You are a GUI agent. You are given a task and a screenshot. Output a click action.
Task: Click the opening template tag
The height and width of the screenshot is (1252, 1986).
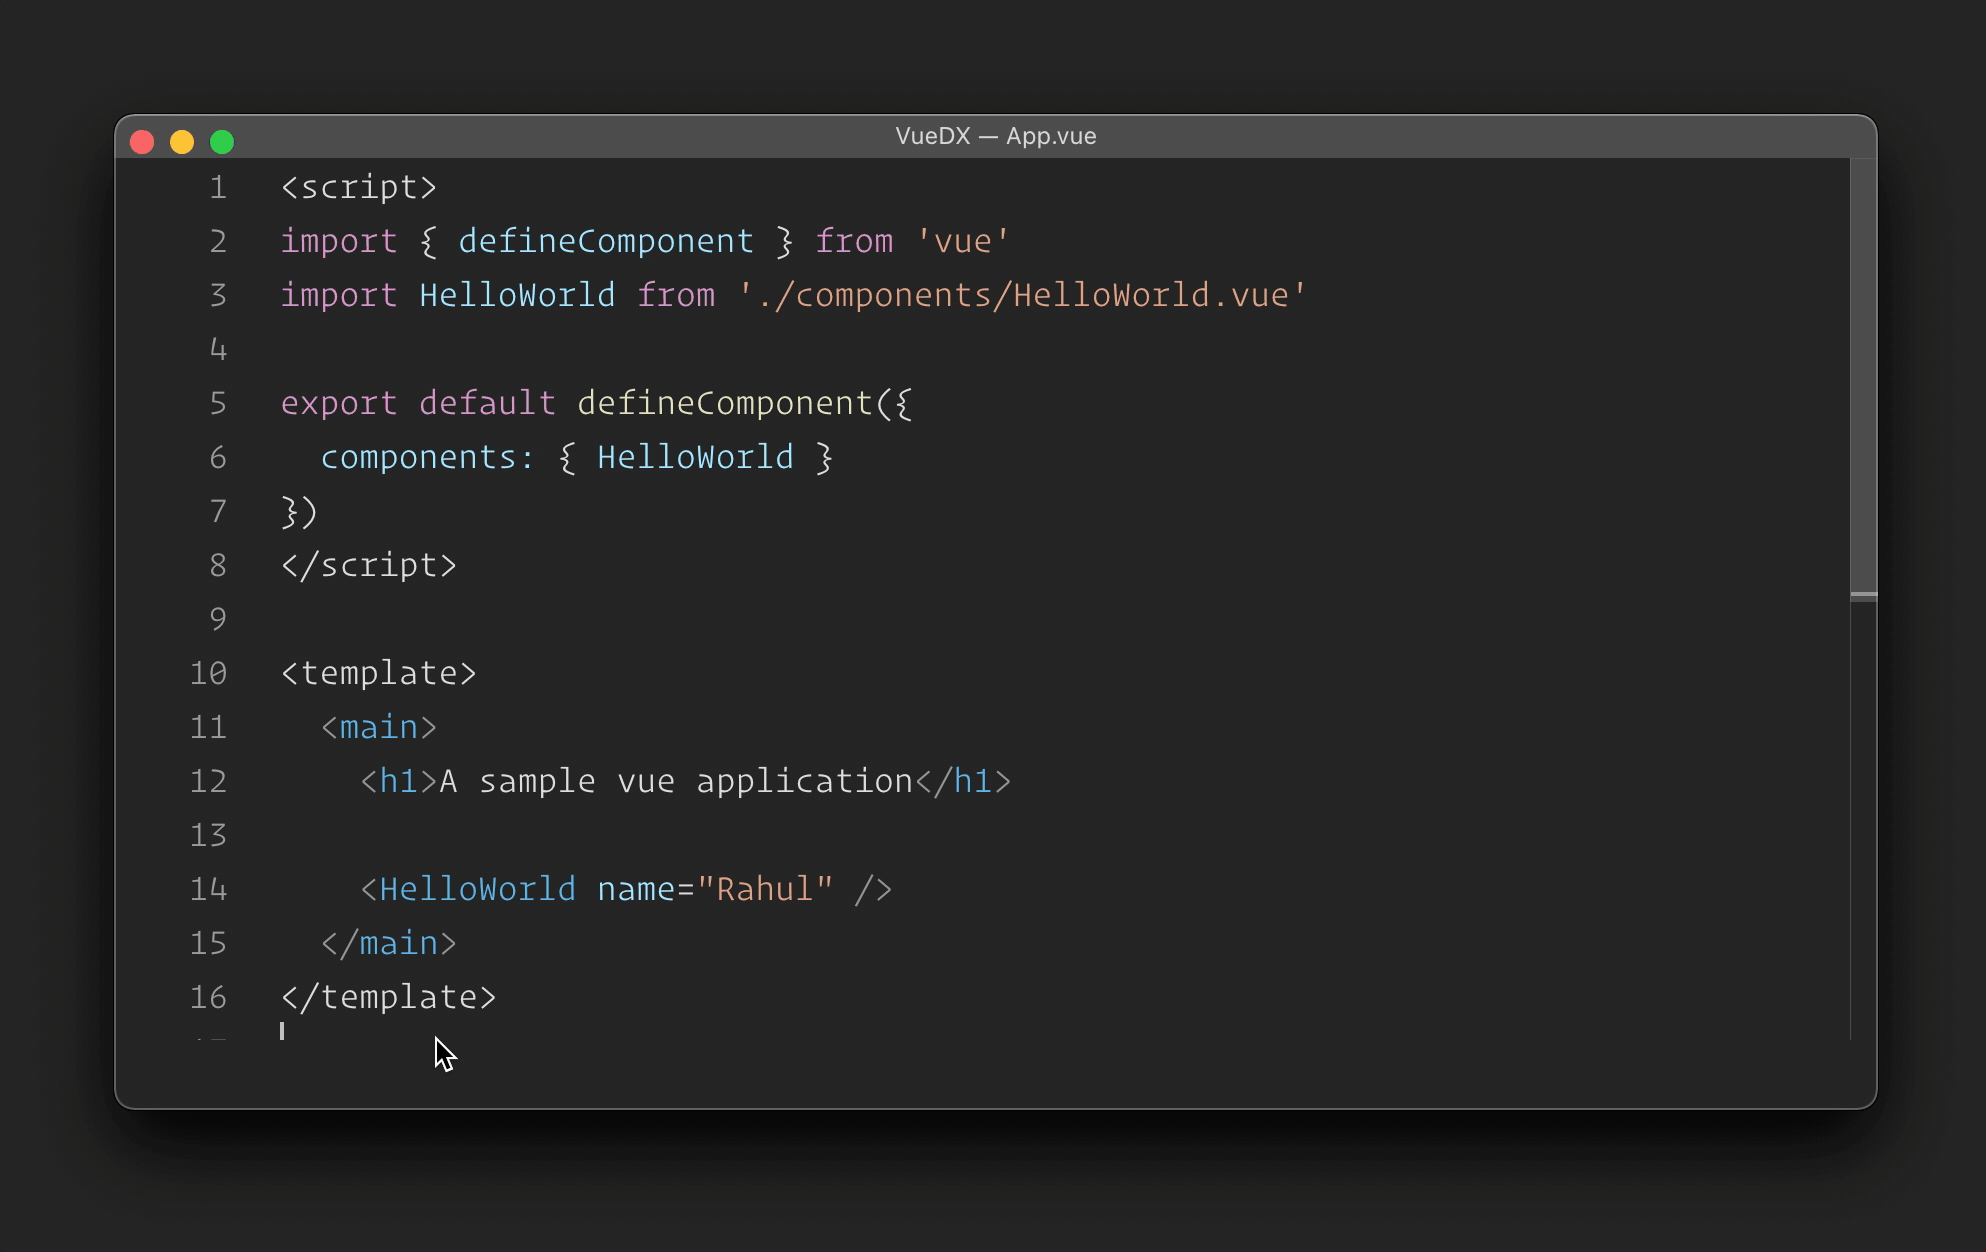(x=378, y=673)
